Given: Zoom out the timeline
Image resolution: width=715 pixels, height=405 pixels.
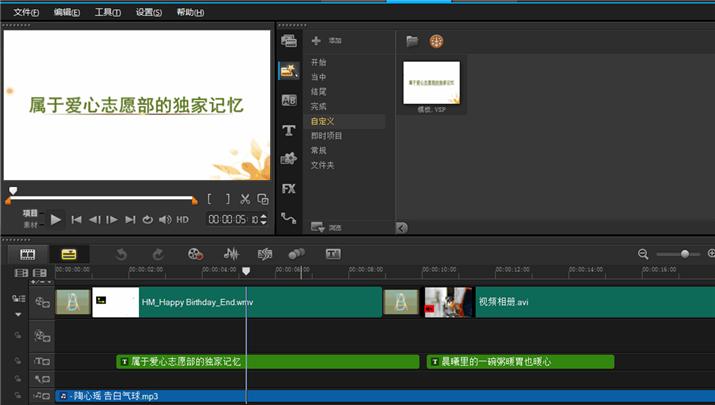Looking at the screenshot, I should pos(643,254).
